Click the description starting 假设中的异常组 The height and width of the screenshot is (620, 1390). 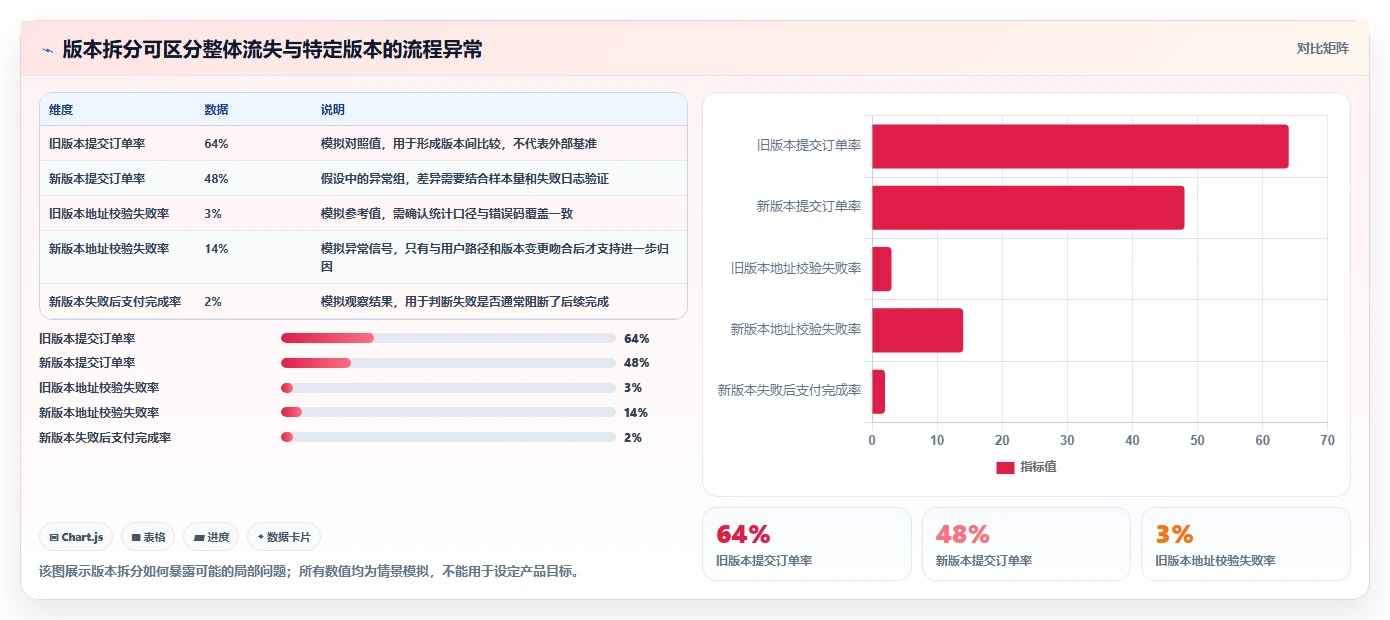pos(464,179)
